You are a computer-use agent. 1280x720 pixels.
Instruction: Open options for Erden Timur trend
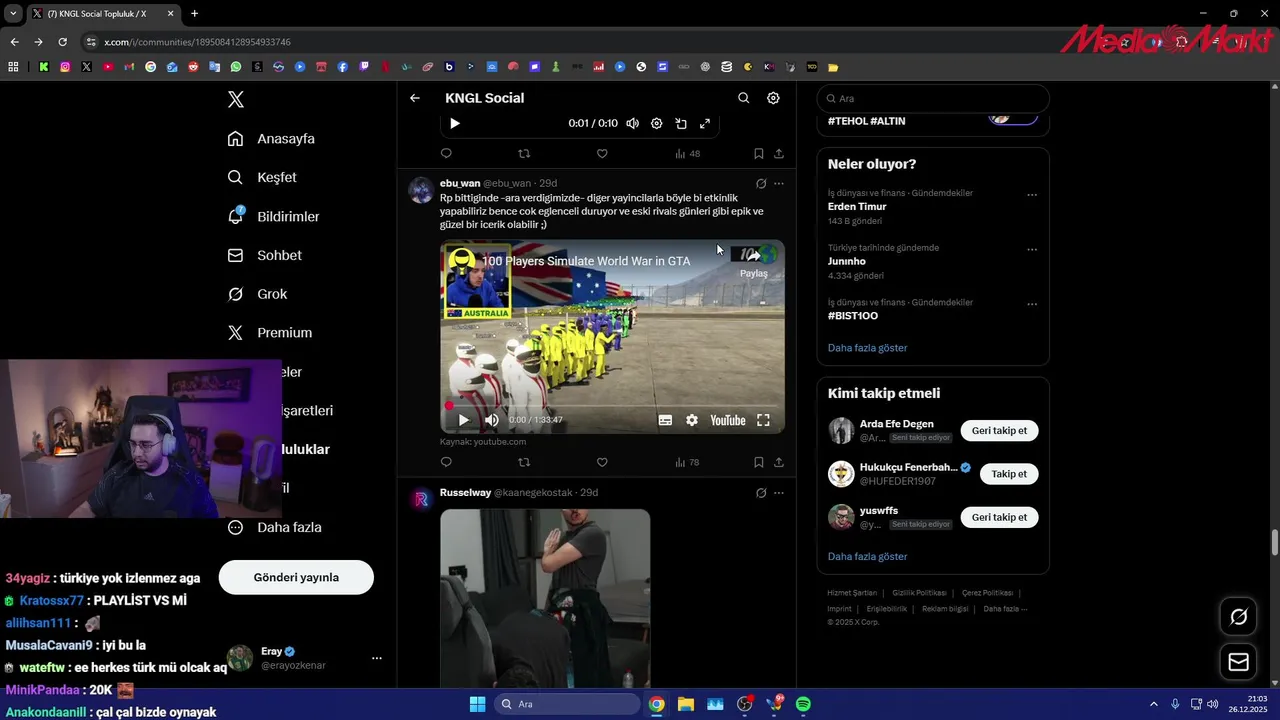[x=1032, y=195]
